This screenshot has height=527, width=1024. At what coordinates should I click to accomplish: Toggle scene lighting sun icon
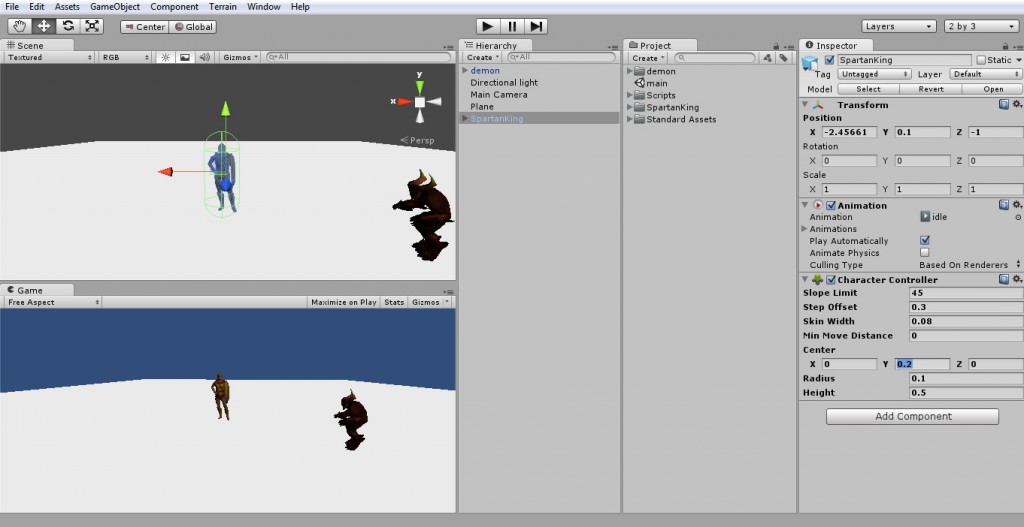166,57
